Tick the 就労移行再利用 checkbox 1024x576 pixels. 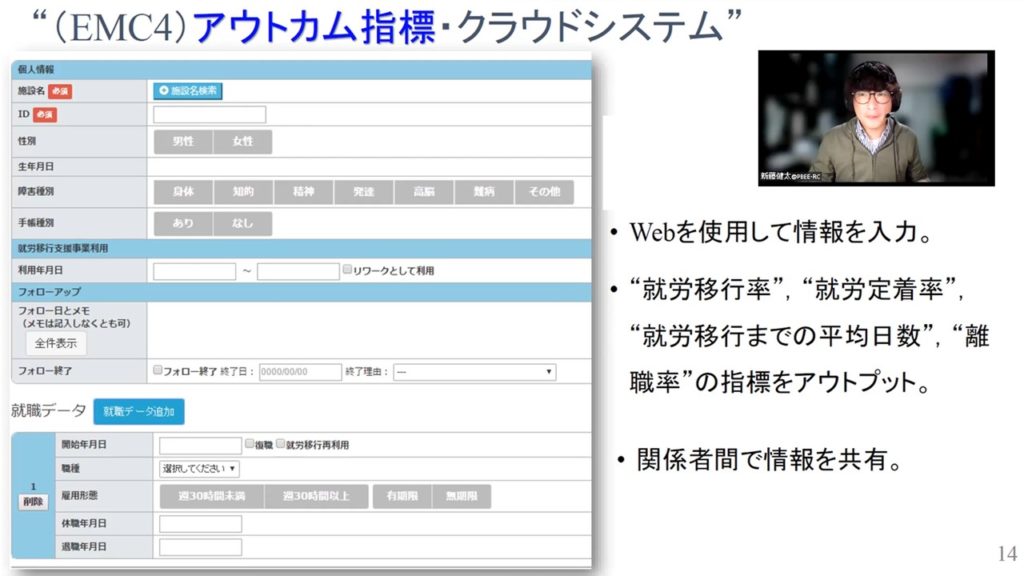point(280,444)
